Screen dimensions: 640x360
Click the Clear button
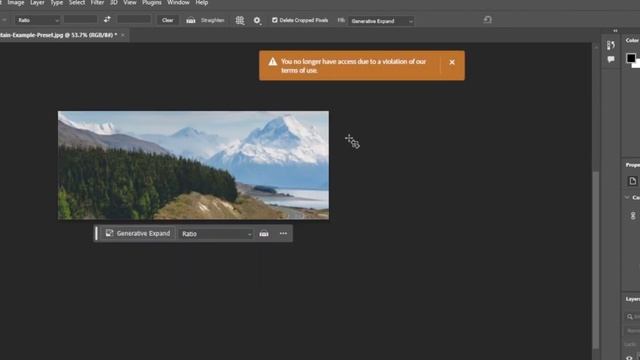coord(167,20)
